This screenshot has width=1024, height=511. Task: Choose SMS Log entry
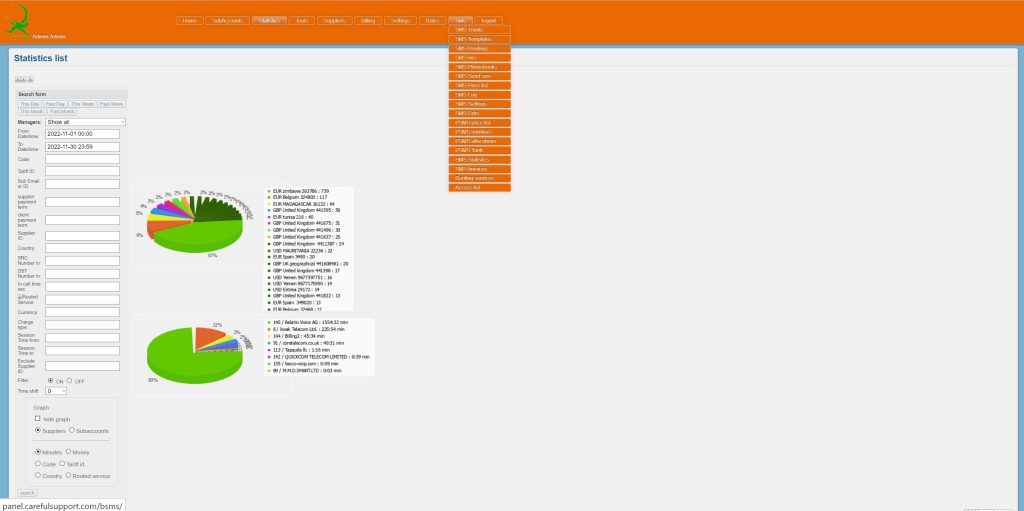pyautogui.click(x=479, y=95)
